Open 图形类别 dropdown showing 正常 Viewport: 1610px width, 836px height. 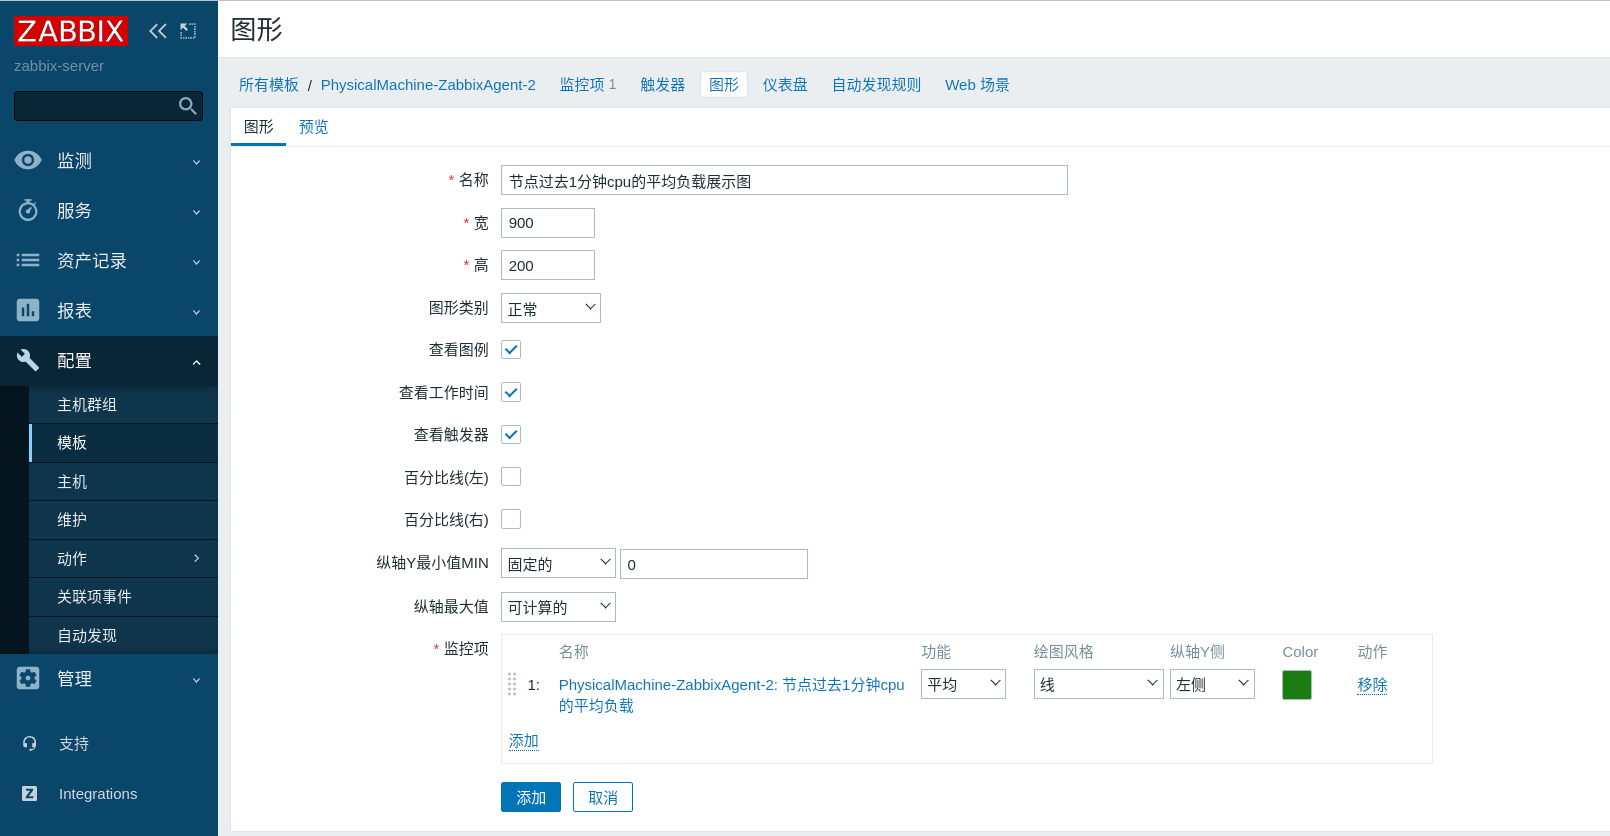tap(551, 308)
